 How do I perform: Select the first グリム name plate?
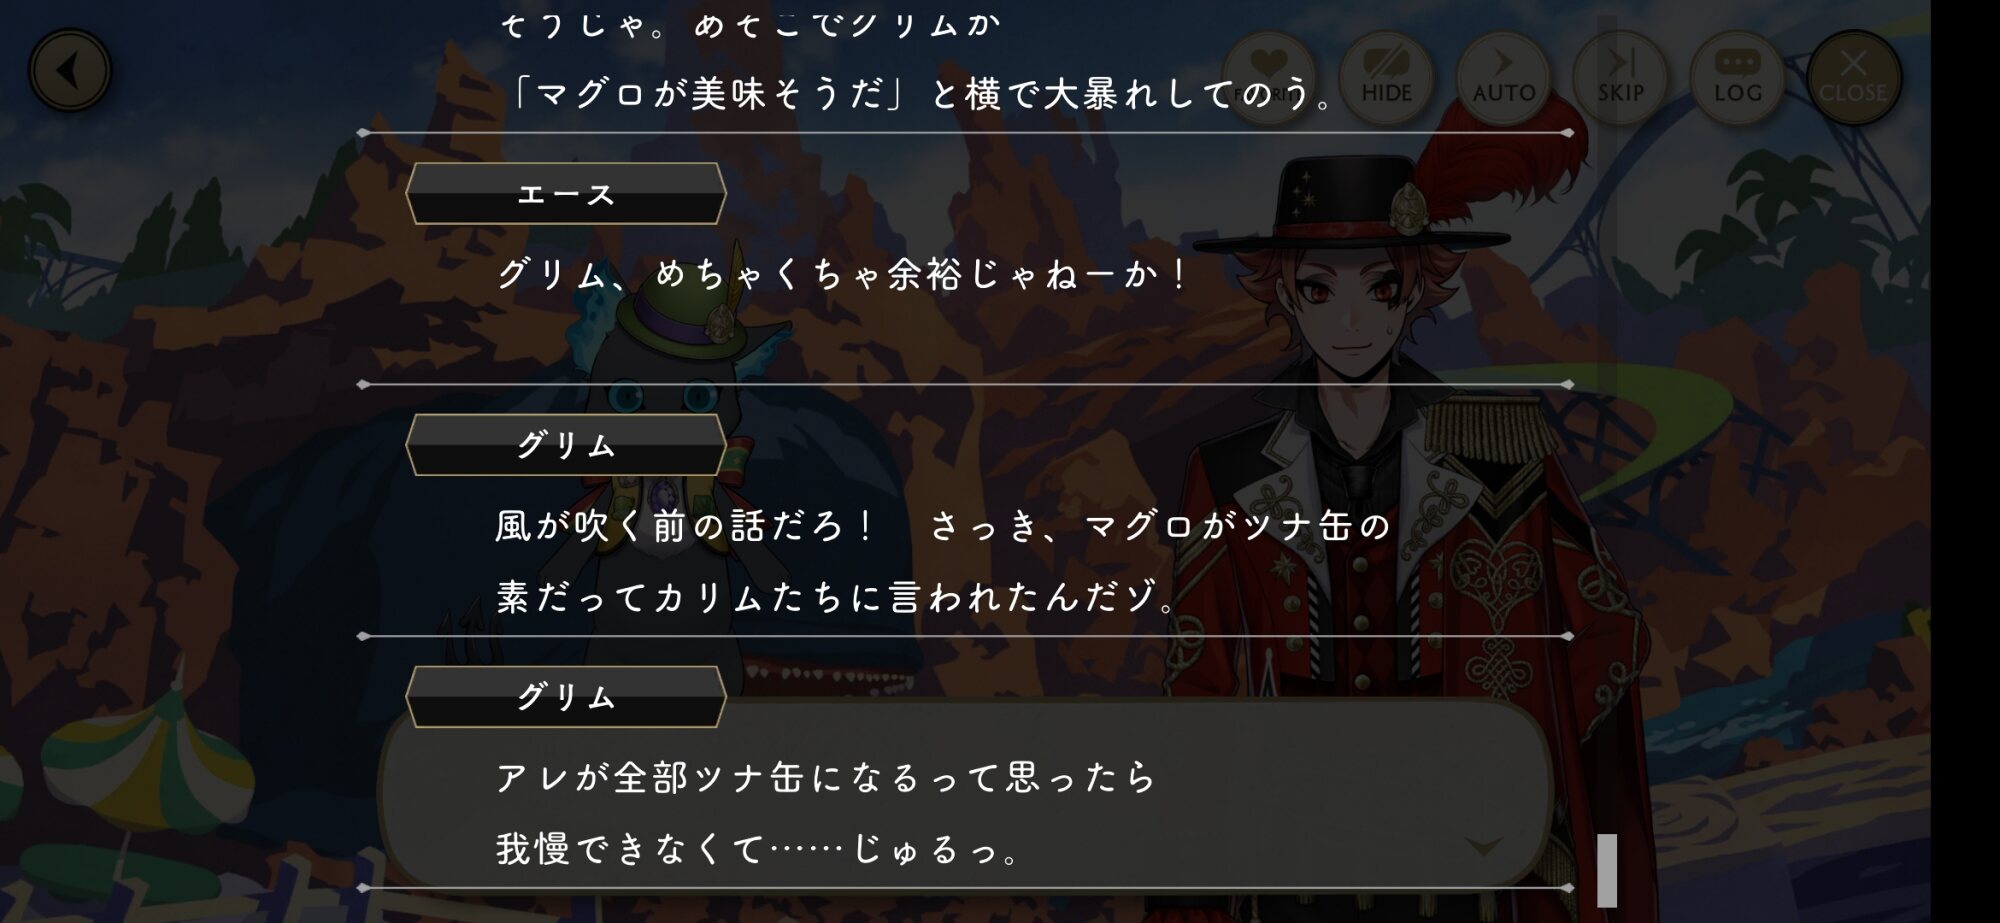pyautogui.click(x=565, y=445)
